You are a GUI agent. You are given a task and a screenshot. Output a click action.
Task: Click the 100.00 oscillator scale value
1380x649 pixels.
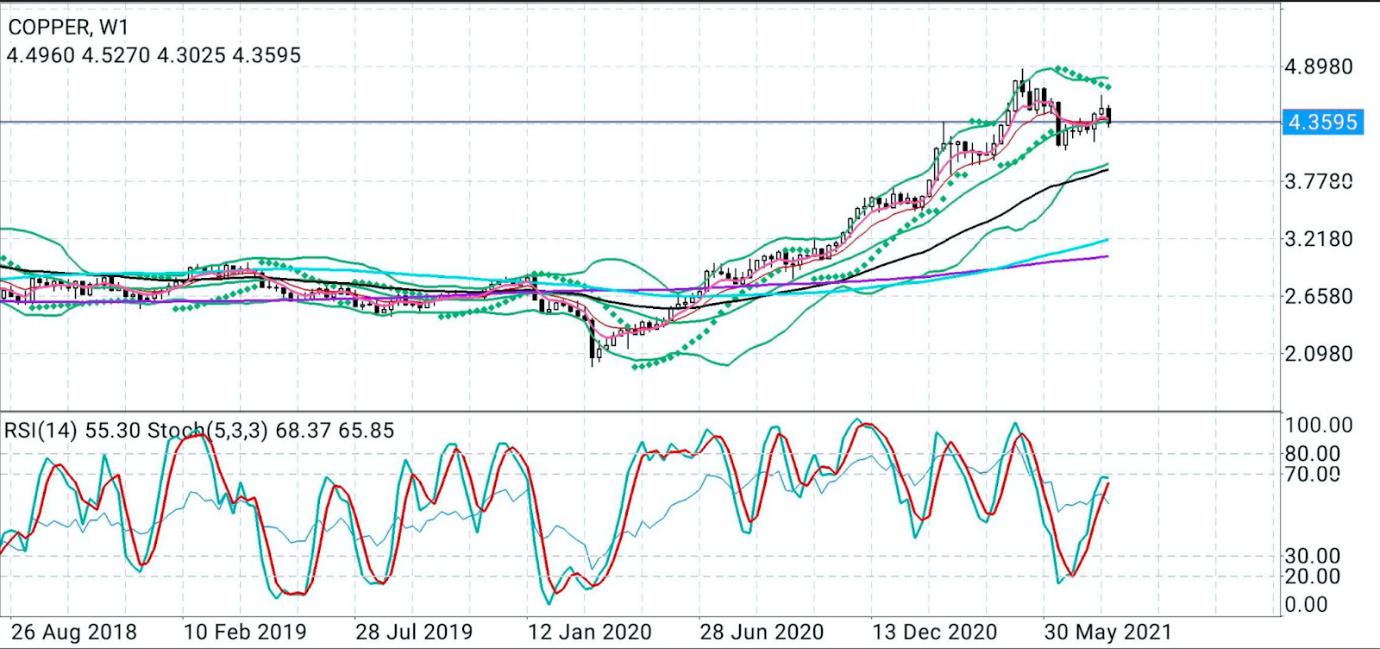pyautogui.click(x=1320, y=425)
